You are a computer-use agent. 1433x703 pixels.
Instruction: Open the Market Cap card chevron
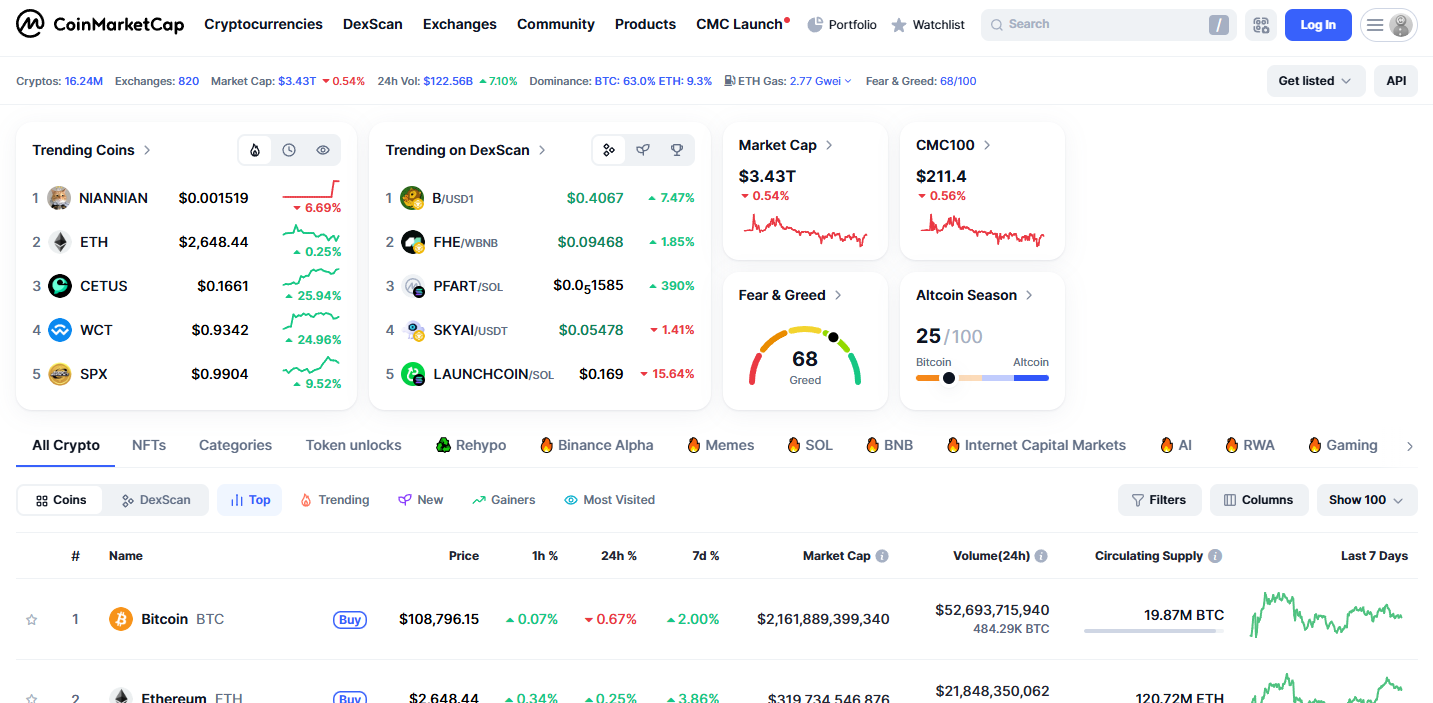tap(829, 145)
